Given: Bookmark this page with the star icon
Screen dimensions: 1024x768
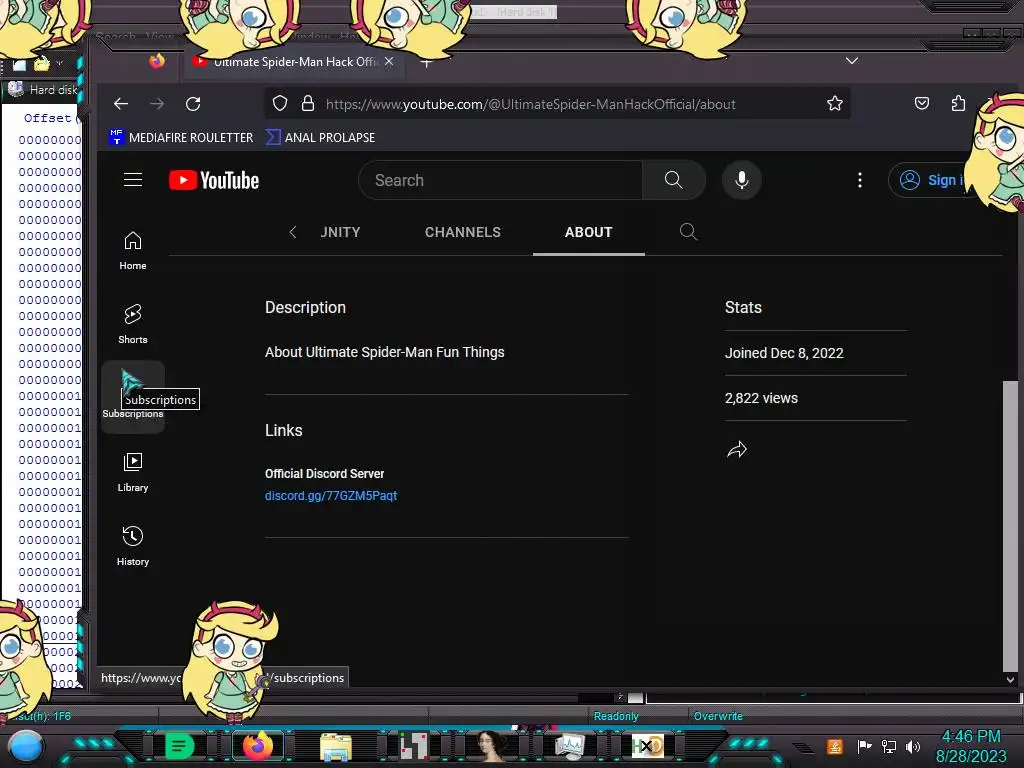Looking at the screenshot, I should (x=834, y=103).
